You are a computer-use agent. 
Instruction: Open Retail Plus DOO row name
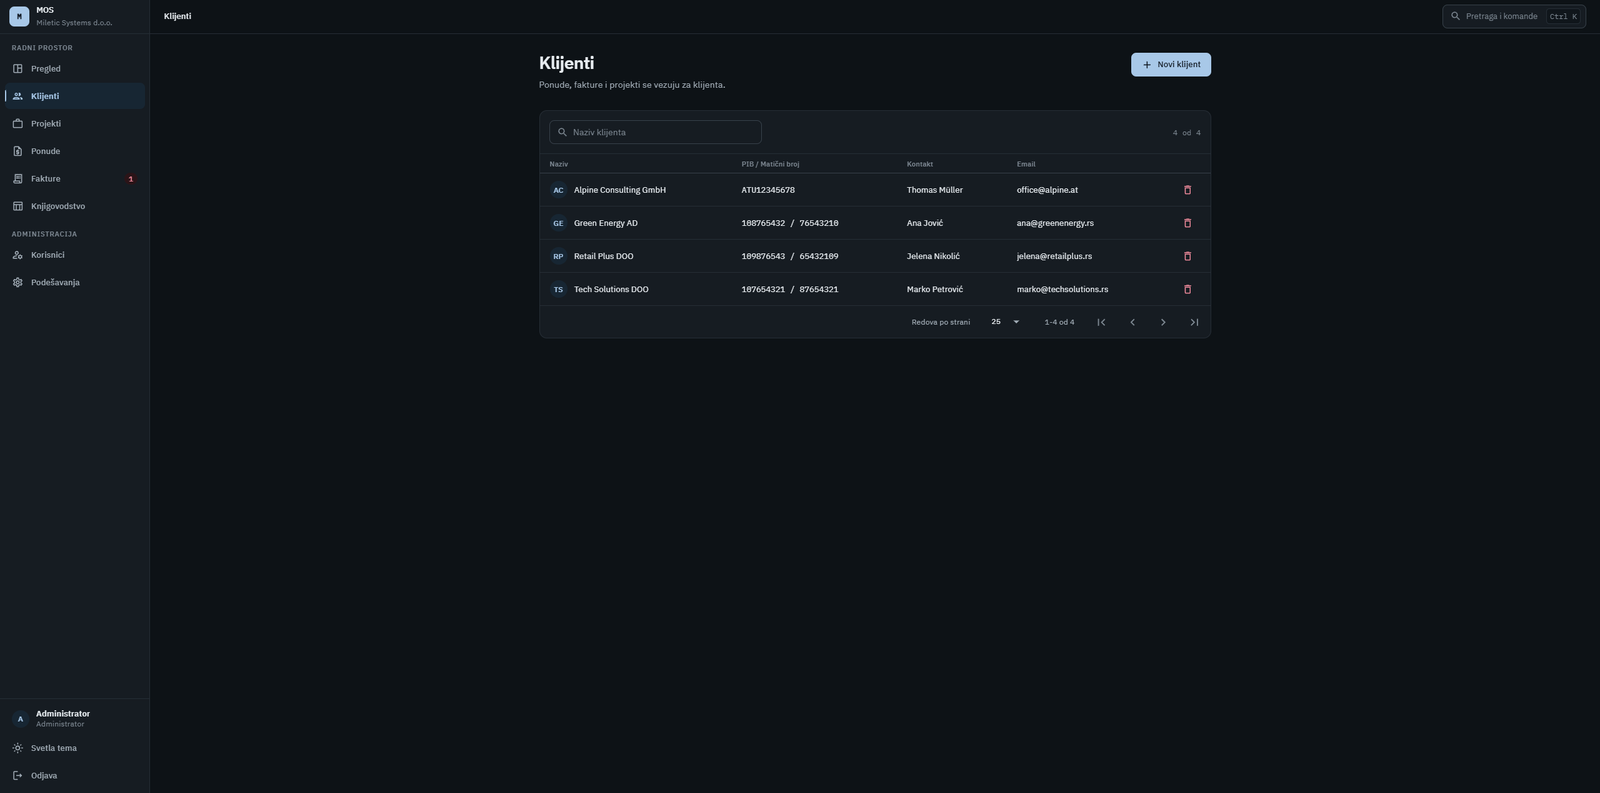(604, 256)
